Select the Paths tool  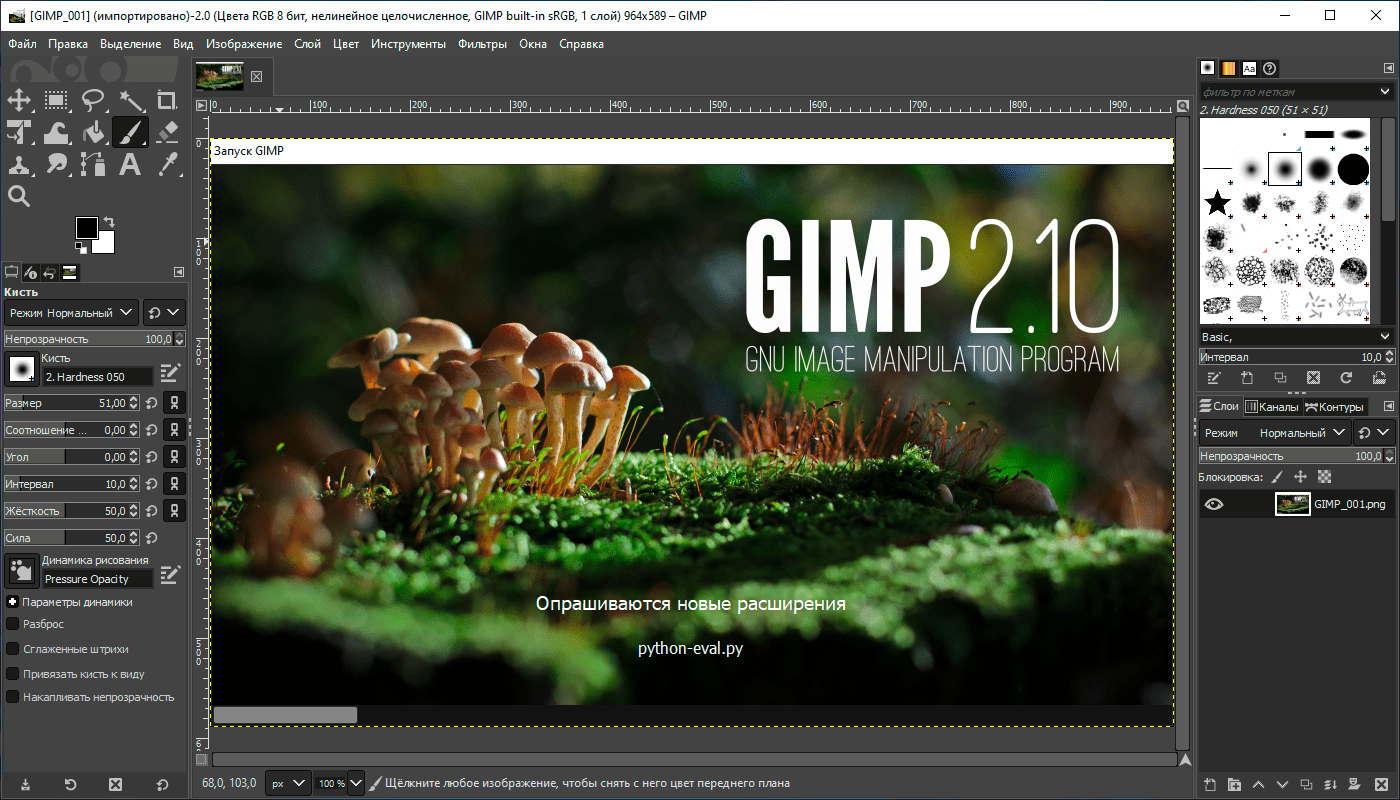point(93,164)
